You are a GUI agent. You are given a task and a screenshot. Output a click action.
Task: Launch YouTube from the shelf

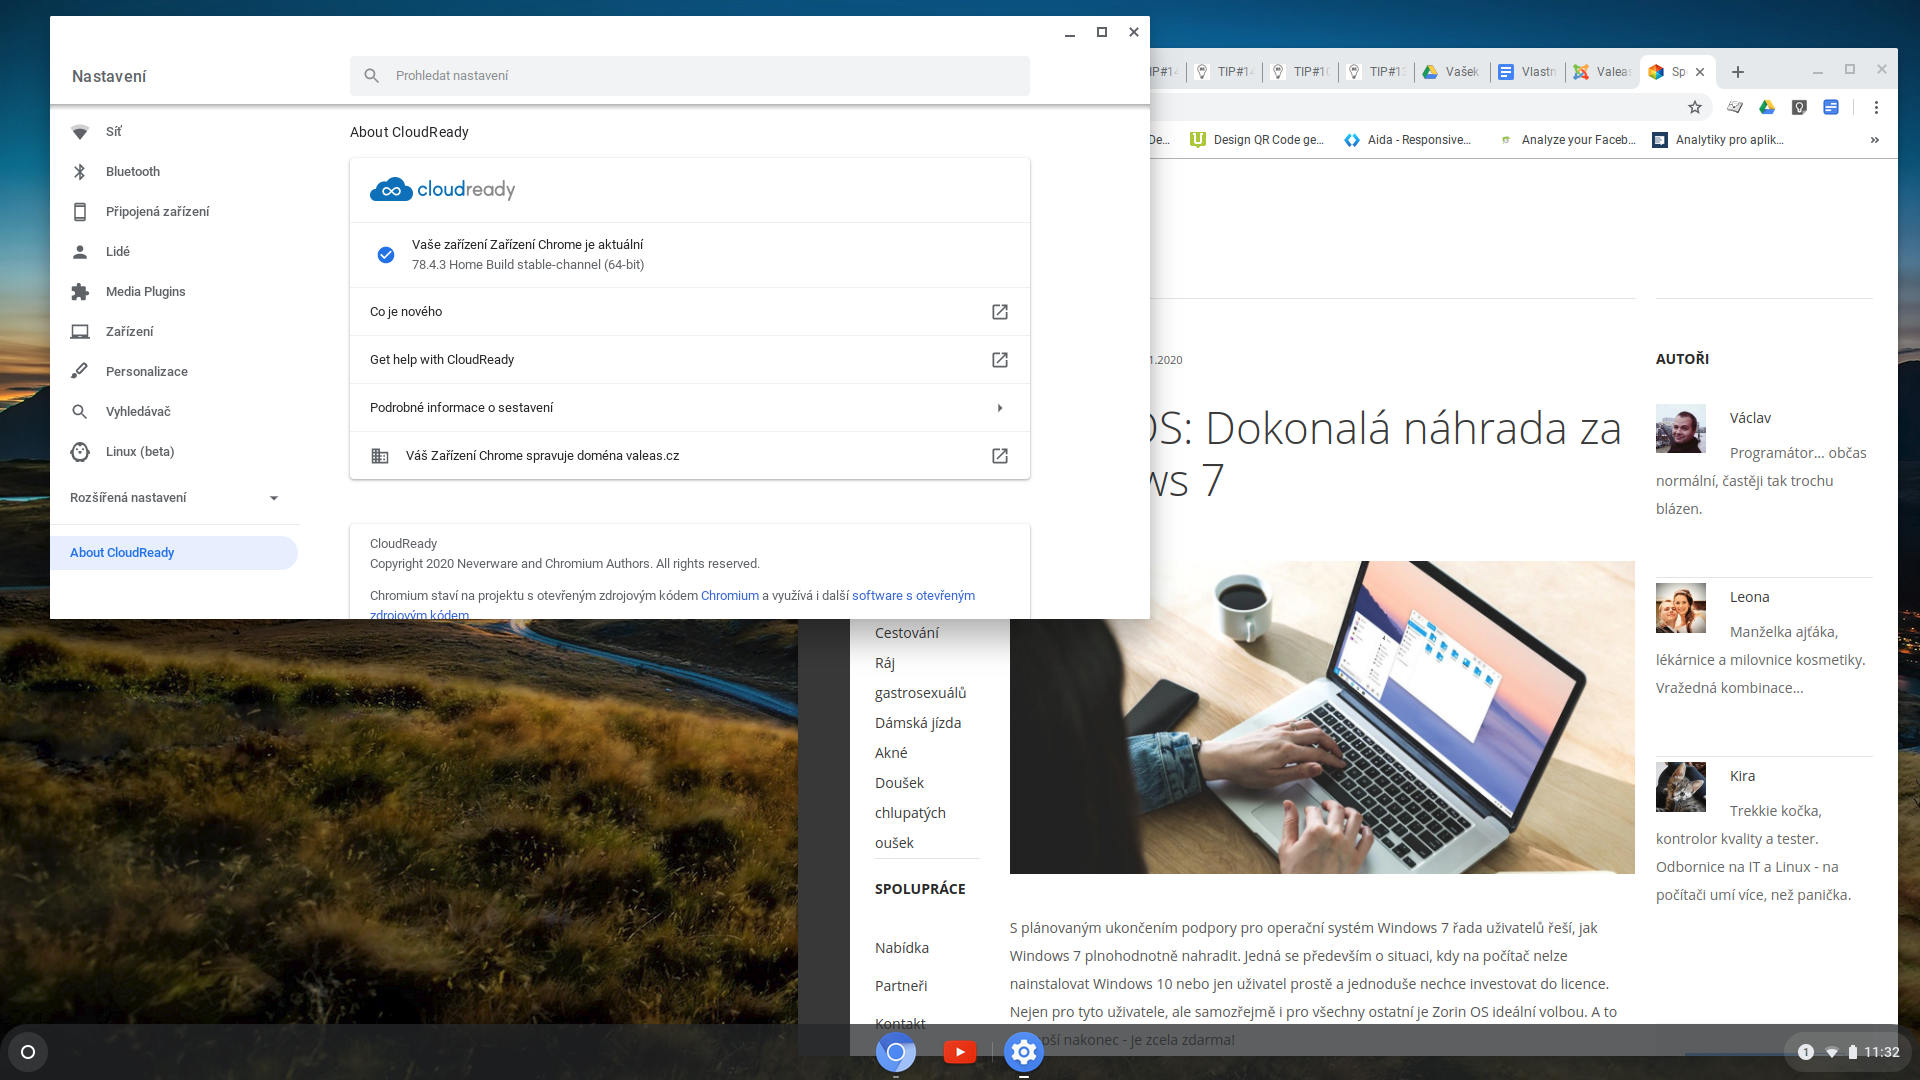pyautogui.click(x=960, y=1052)
